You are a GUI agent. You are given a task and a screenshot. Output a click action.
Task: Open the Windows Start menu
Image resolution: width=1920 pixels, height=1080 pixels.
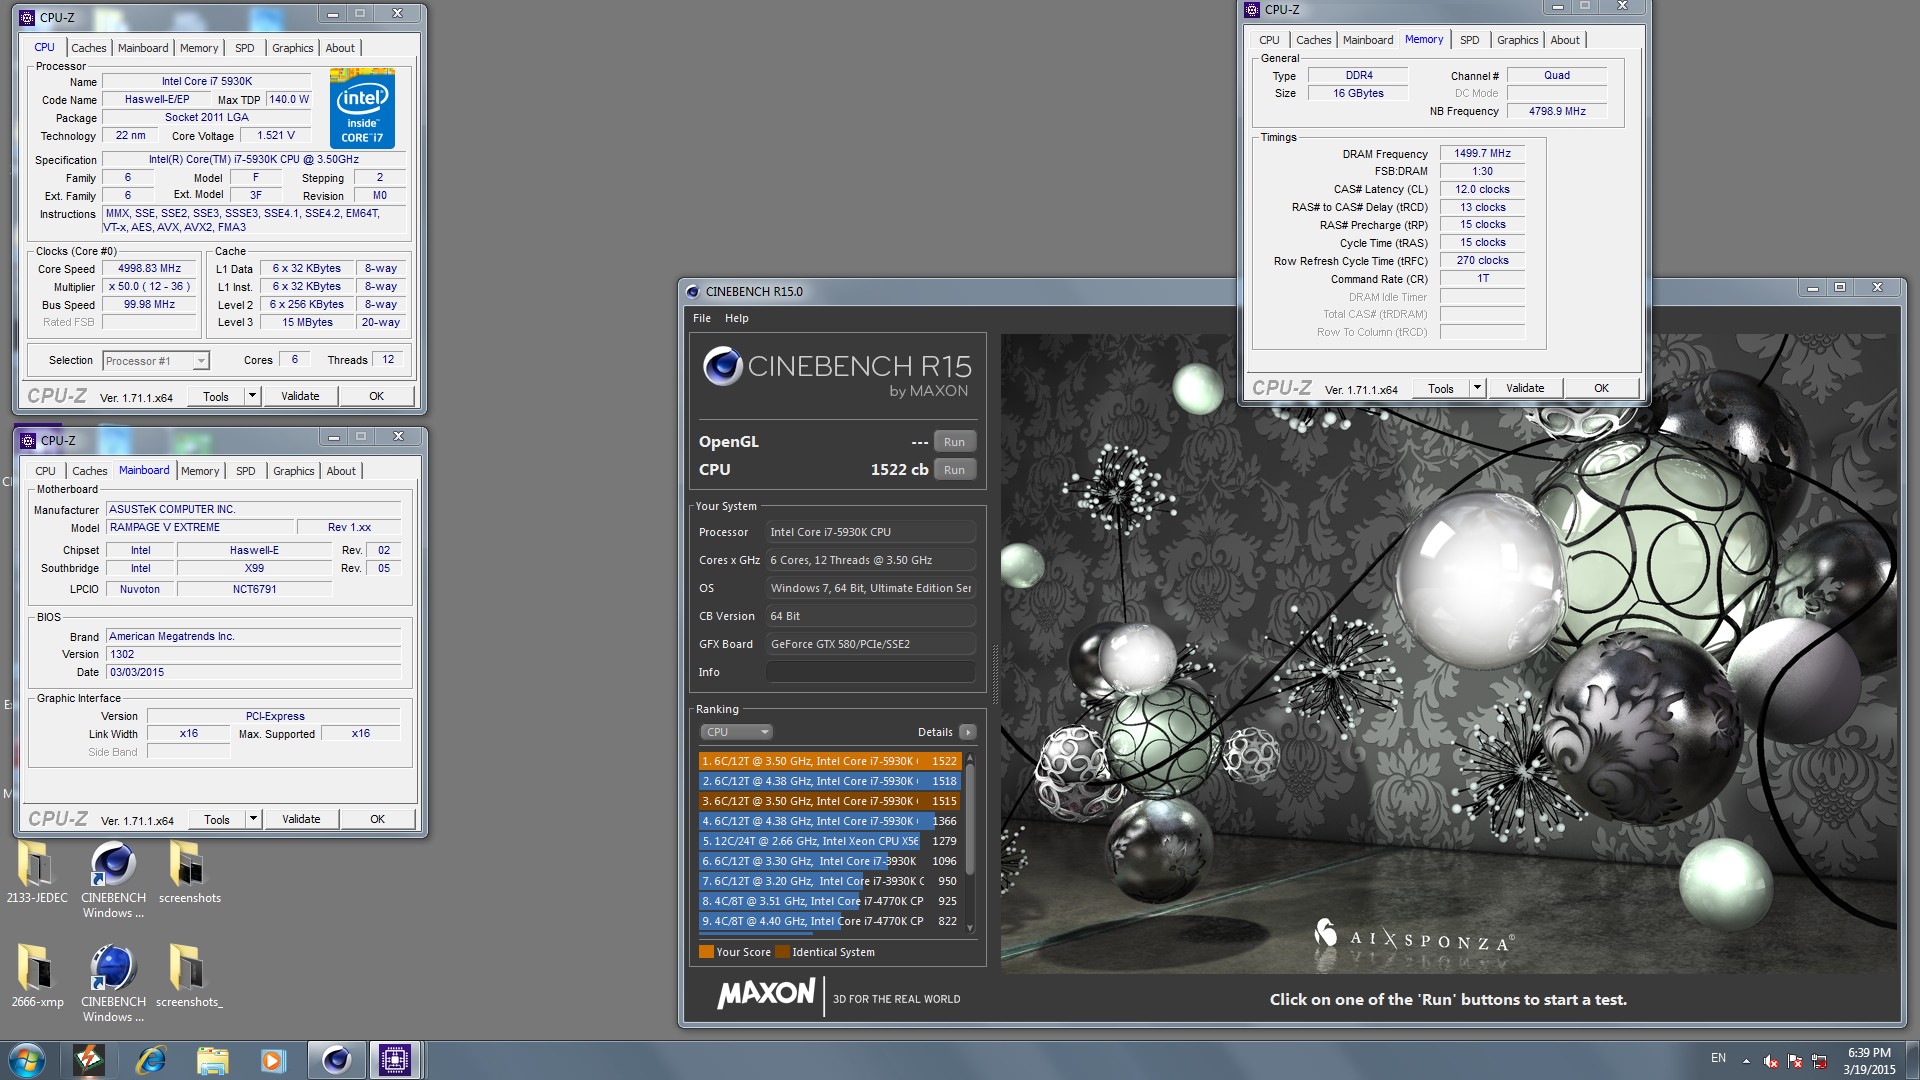coord(27,1060)
